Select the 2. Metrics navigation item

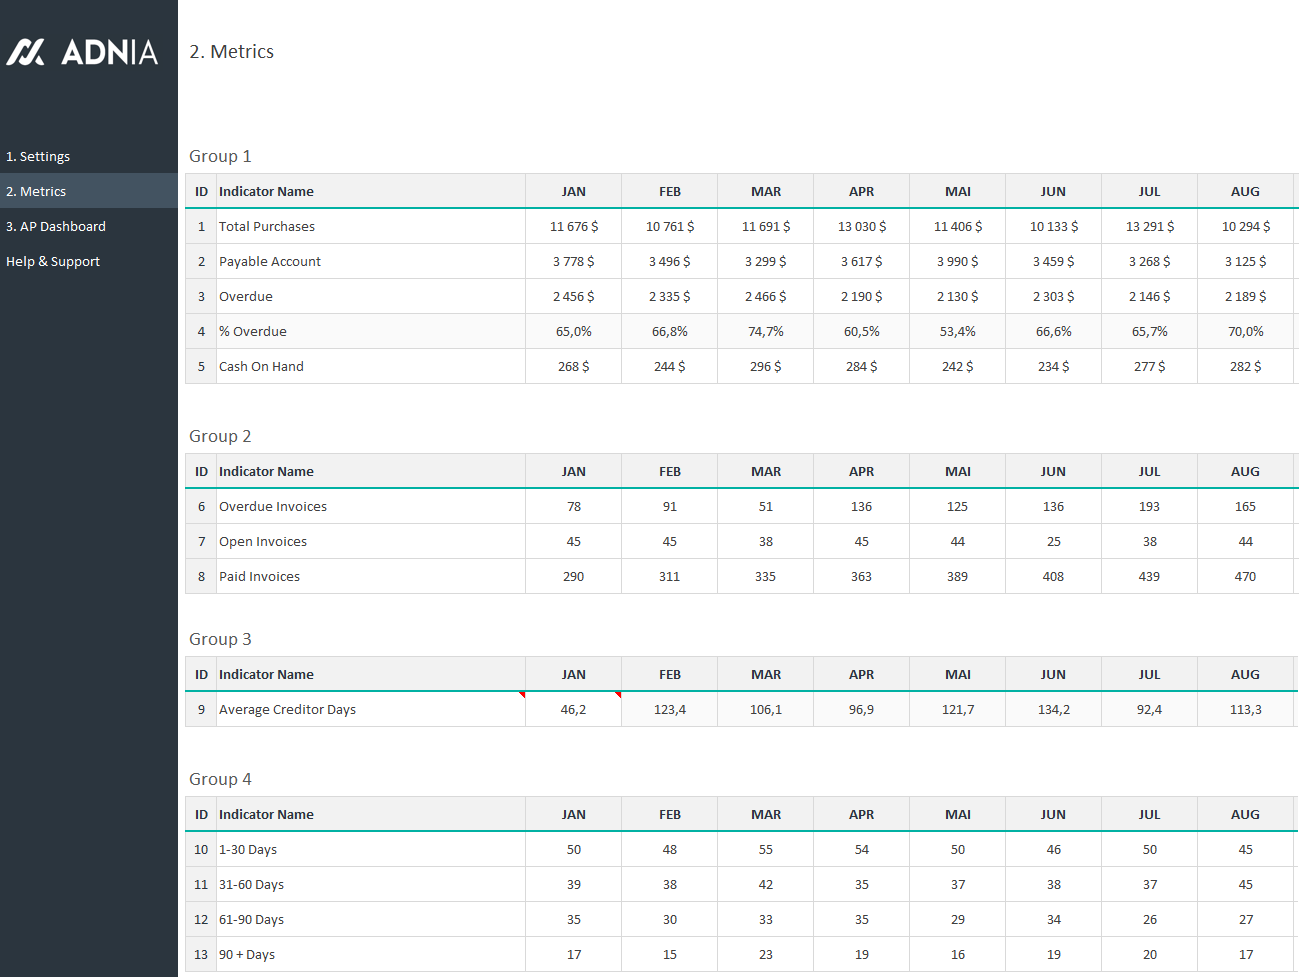pyautogui.click(x=36, y=192)
